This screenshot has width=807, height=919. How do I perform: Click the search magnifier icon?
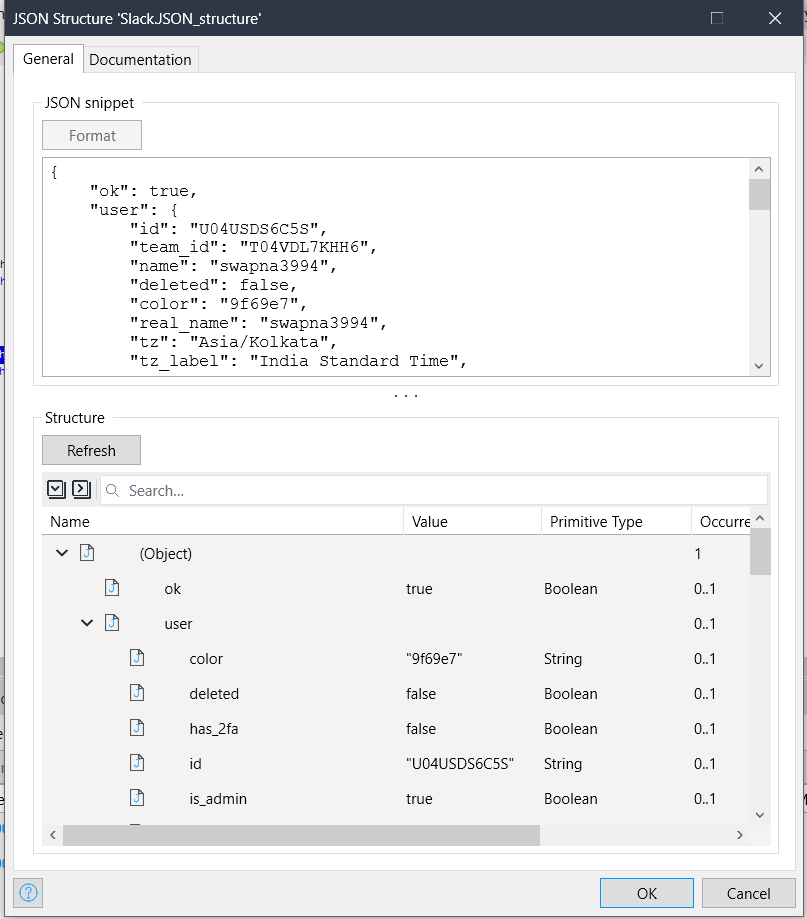[x=113, y=490]
